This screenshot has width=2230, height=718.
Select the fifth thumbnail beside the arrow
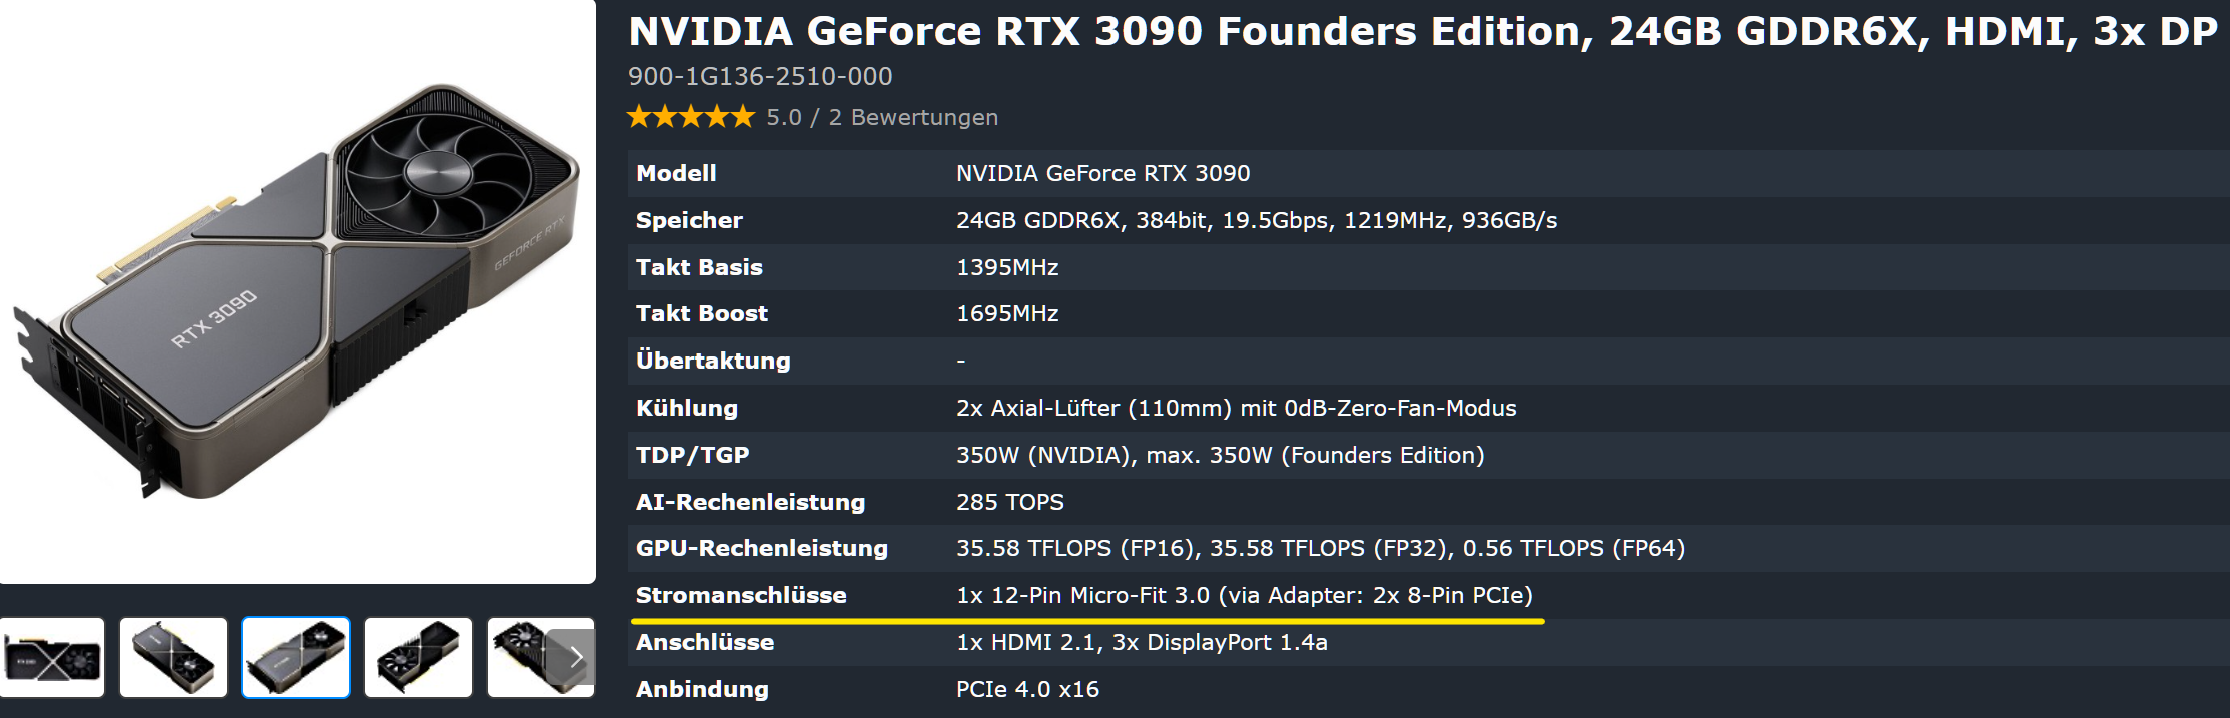520,657
